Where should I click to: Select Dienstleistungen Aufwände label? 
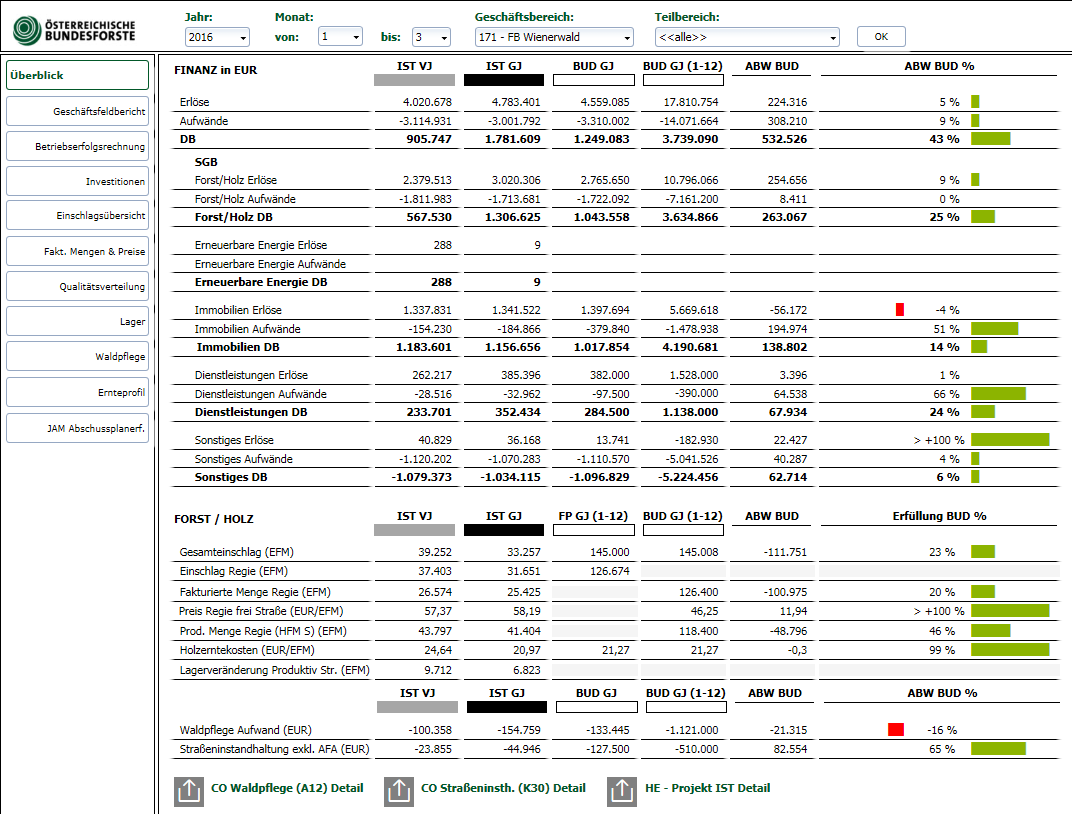(x=260, y=394)
